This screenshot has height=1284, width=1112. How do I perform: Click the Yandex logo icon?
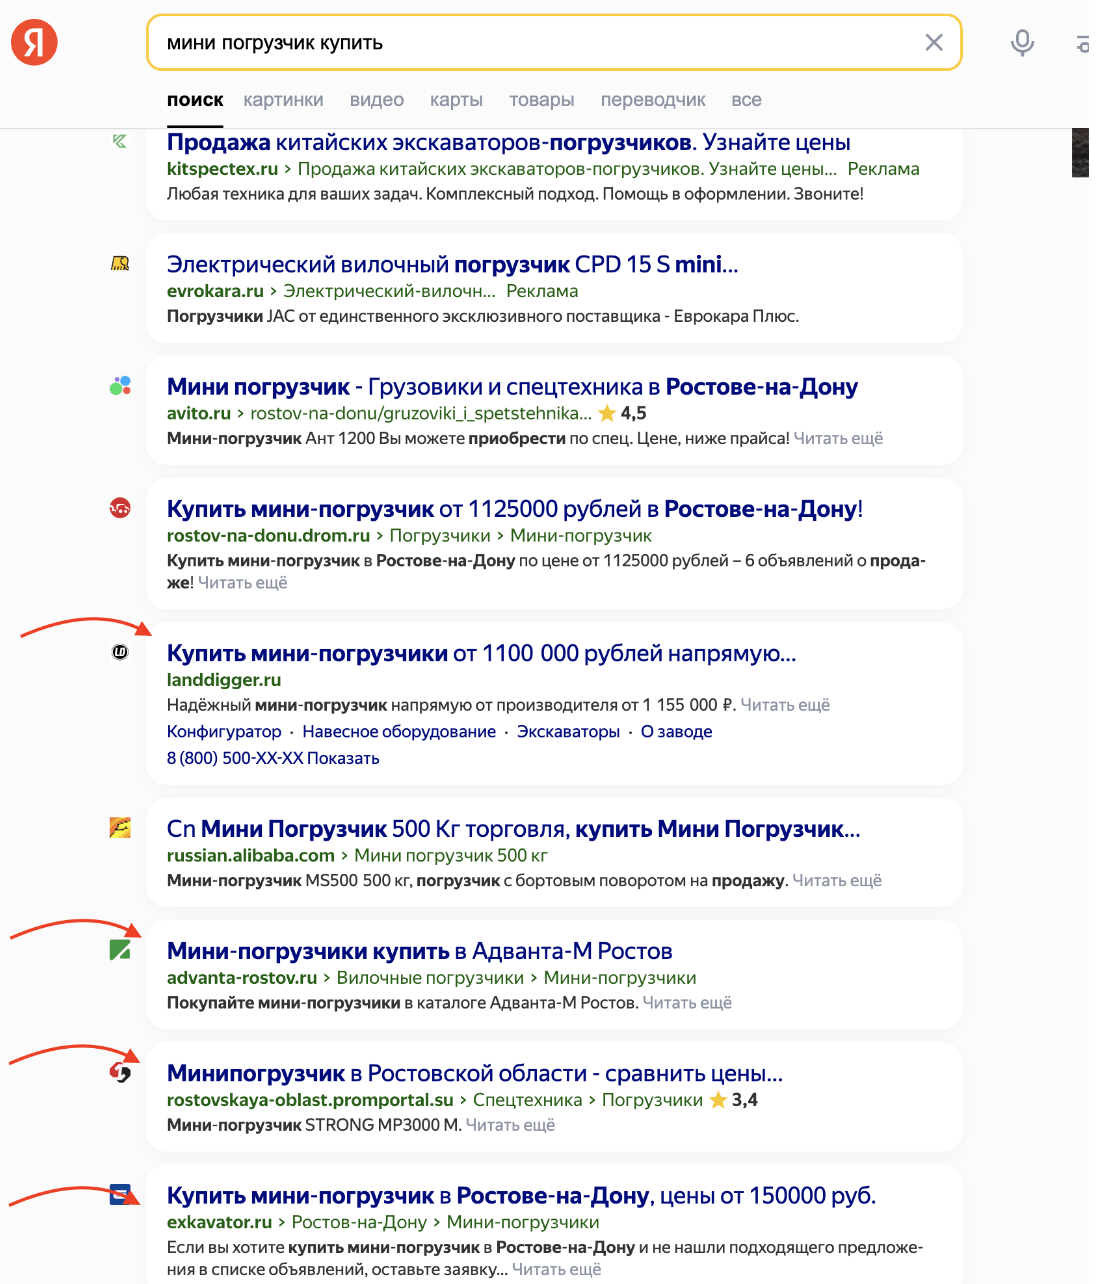point(34,42)
